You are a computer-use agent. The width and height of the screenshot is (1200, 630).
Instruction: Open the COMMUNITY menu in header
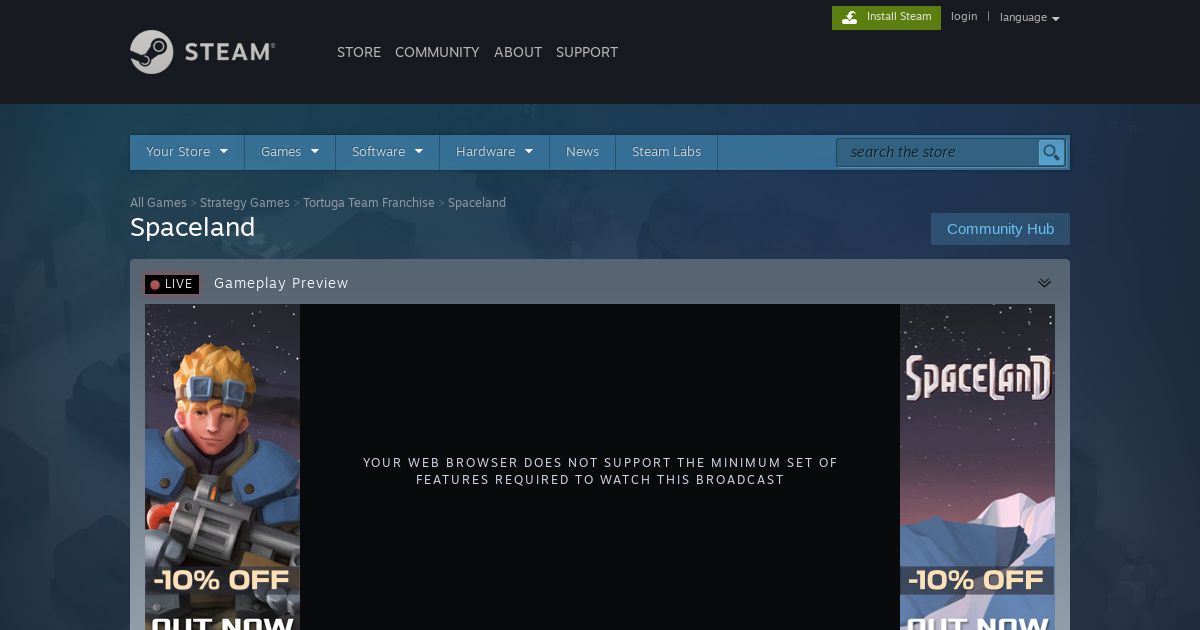click(437, 52)
